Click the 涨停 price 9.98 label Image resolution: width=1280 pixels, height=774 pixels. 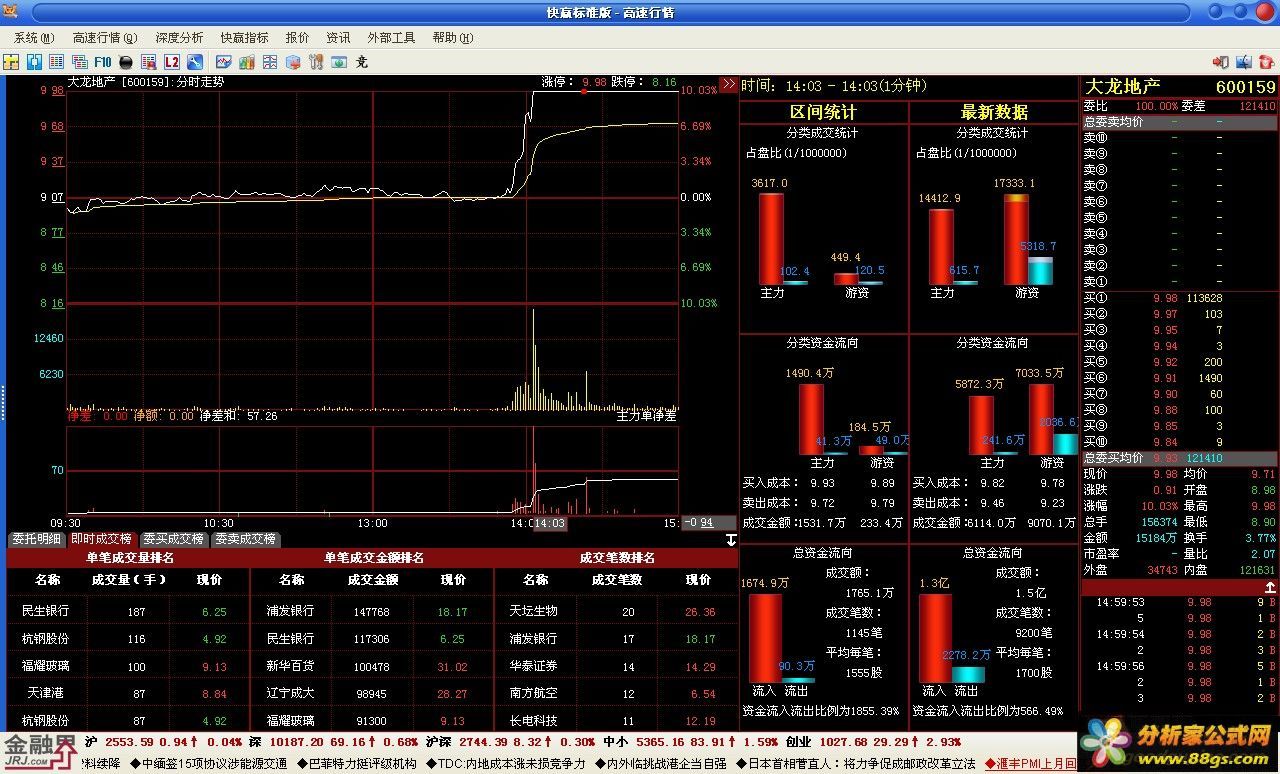[x=574, y=82]
